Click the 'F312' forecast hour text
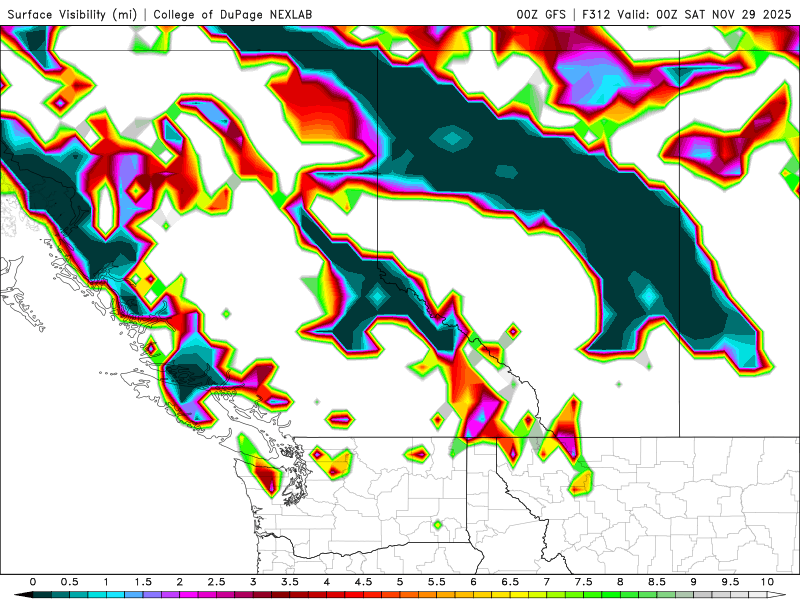This screenshot has height=600, width=800. pos(596,14)
